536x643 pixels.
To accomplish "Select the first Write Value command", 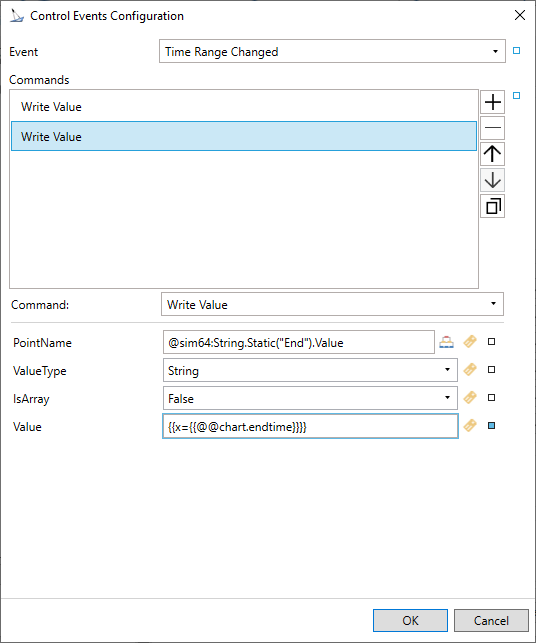I will [x=244, y=107].
